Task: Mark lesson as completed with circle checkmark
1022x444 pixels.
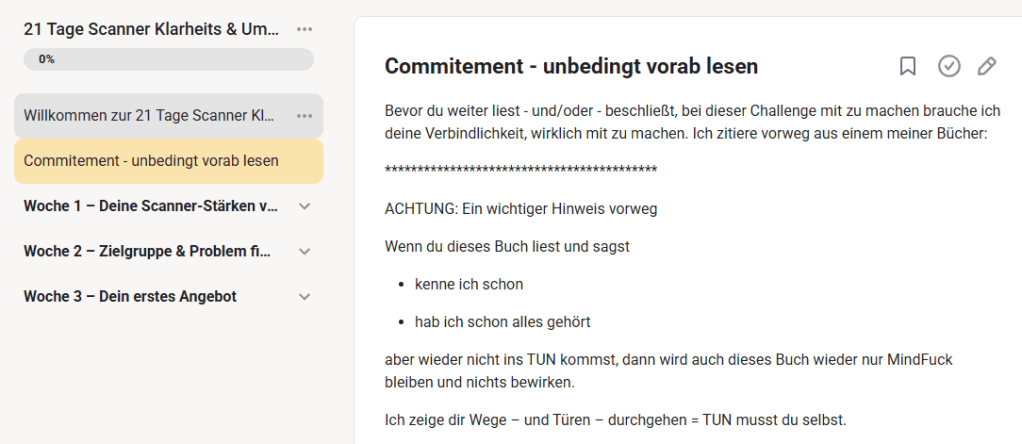Action: tap(948, 66)
